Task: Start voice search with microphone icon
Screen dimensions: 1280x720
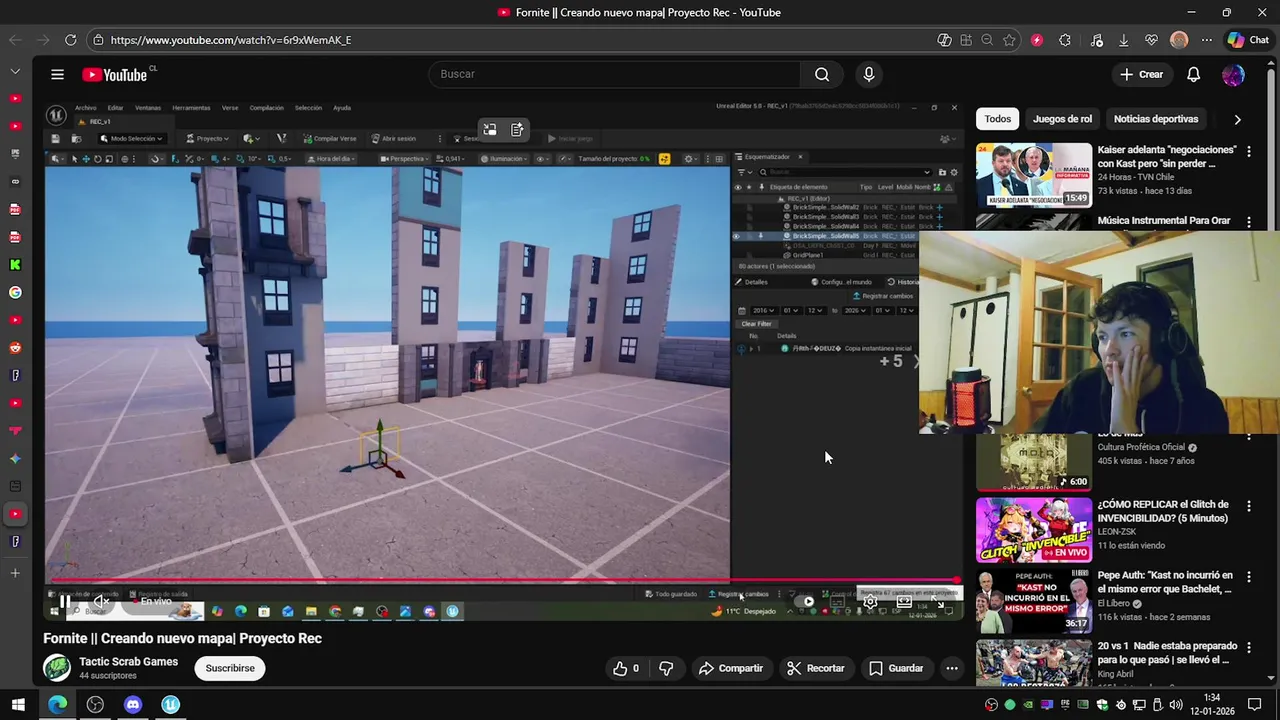Action: click(869, 74)
